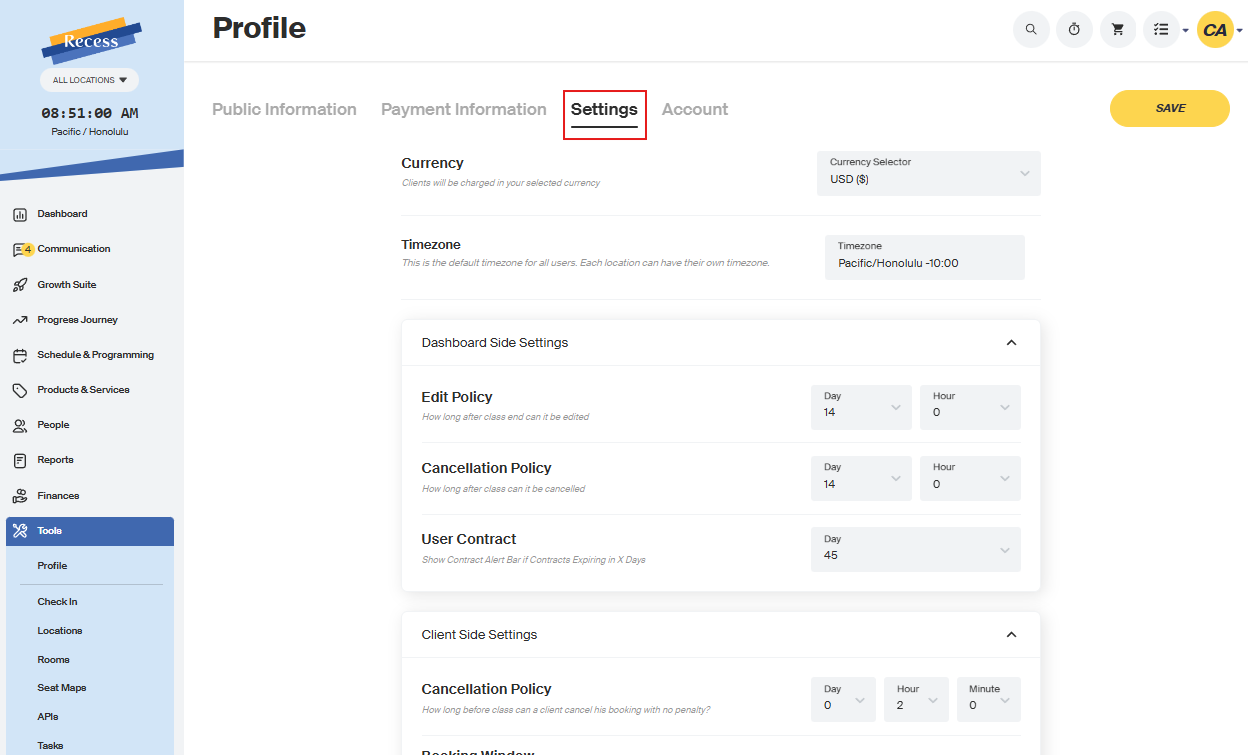Click the Timezone input field
This screenshot has width=1248, height=755.
coord(924,257)
